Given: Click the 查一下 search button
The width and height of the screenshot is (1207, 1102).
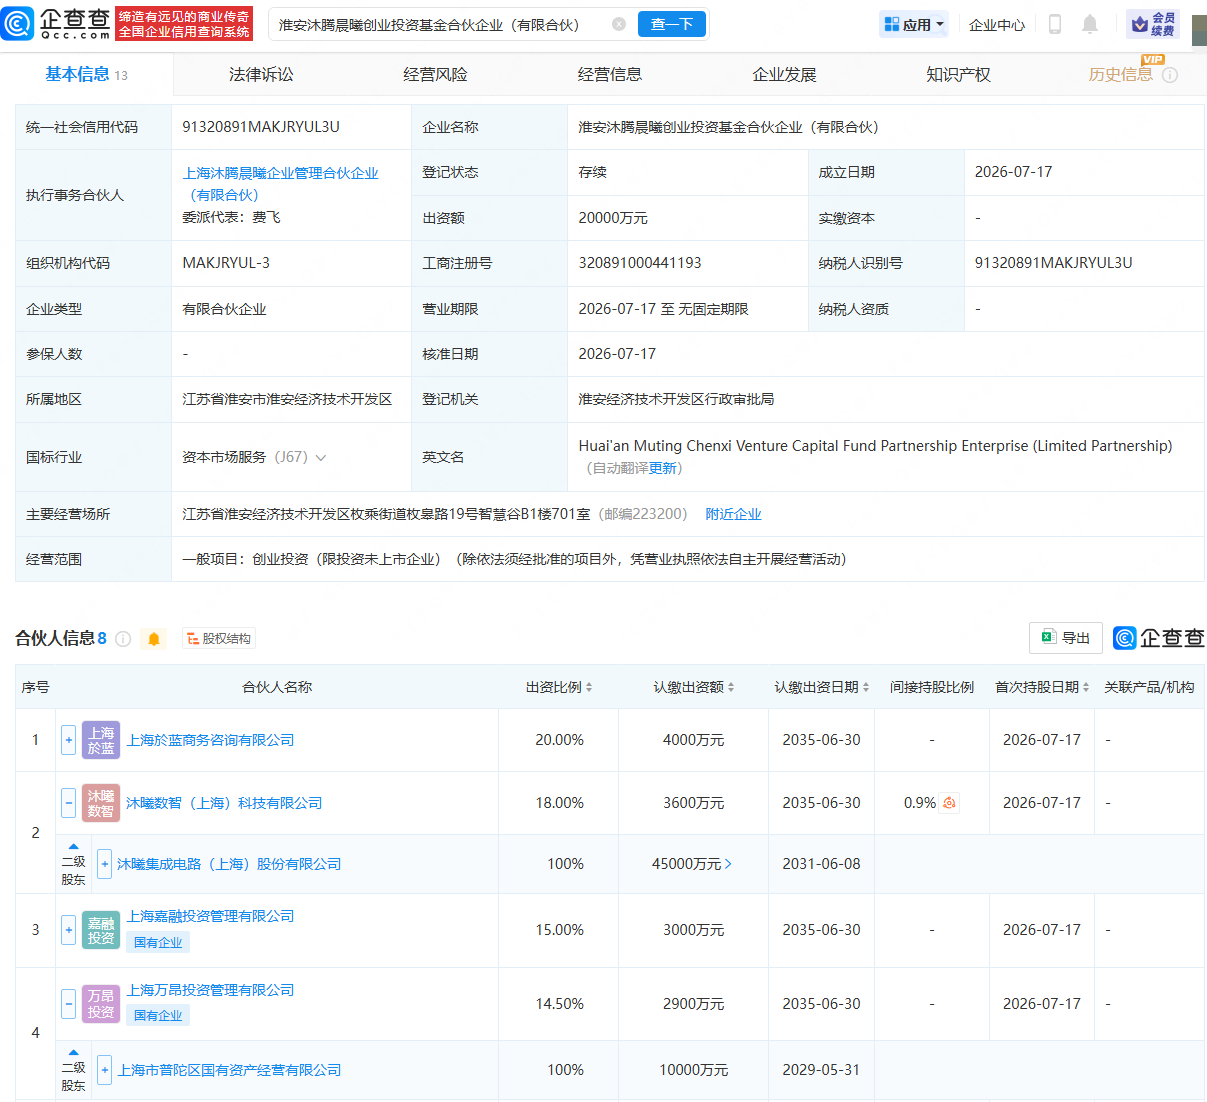Looking at the screenshot, I should 672,24.
